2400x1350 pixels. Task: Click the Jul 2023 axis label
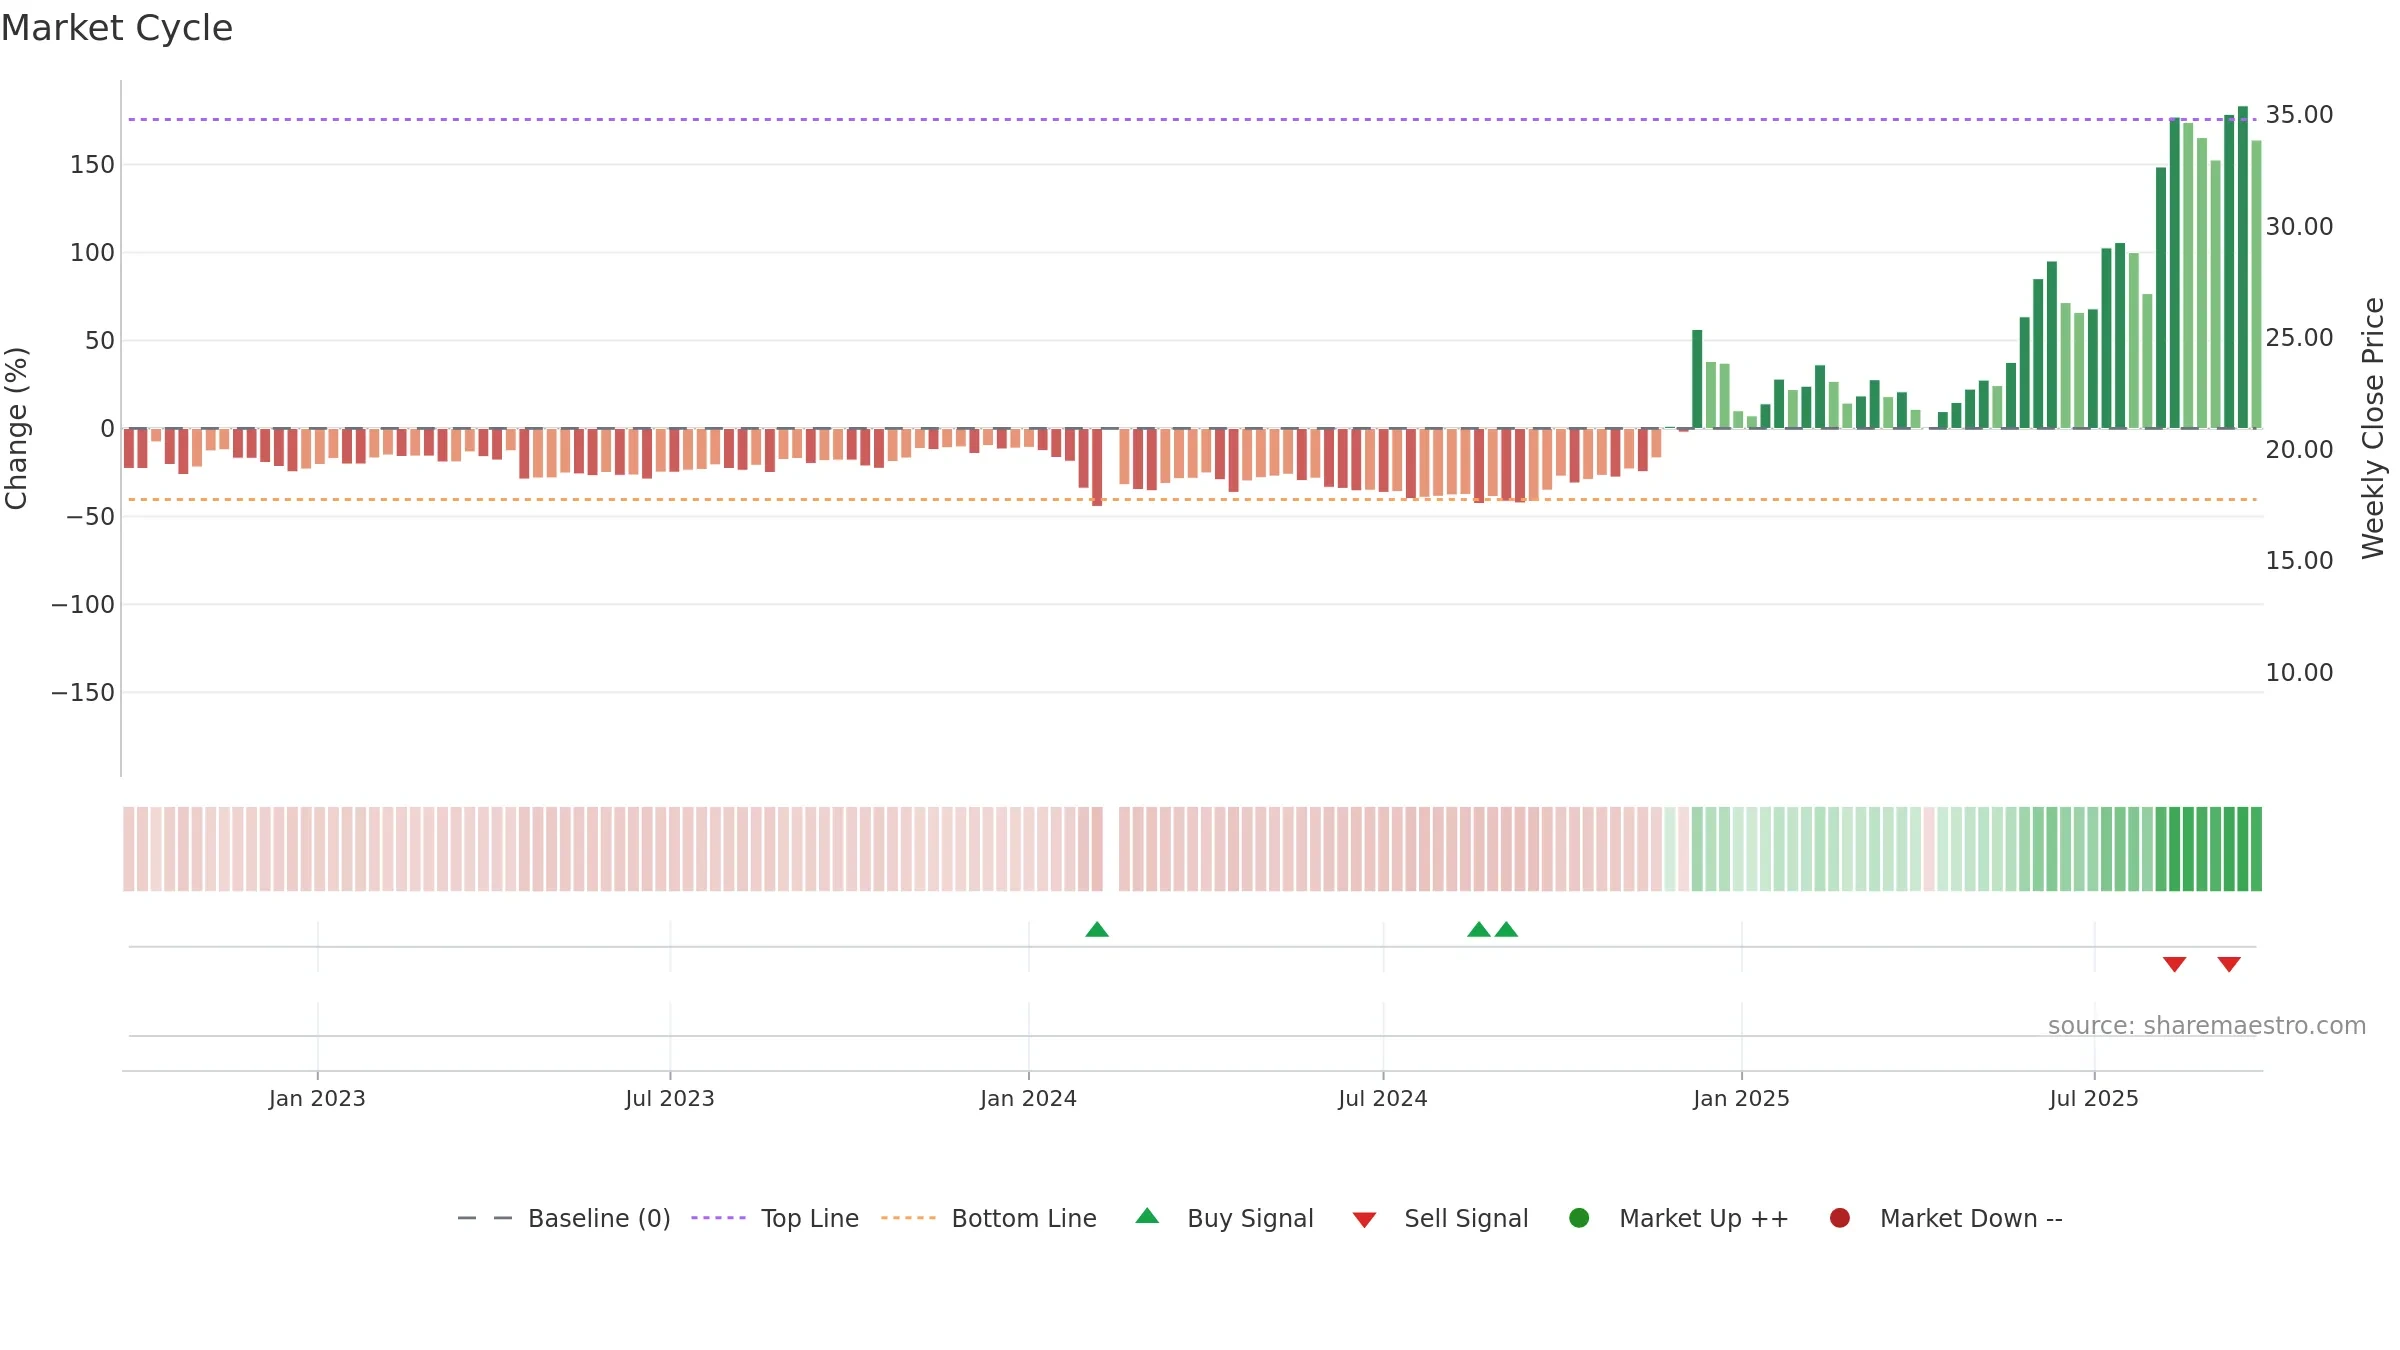(x=670, y=1098)
